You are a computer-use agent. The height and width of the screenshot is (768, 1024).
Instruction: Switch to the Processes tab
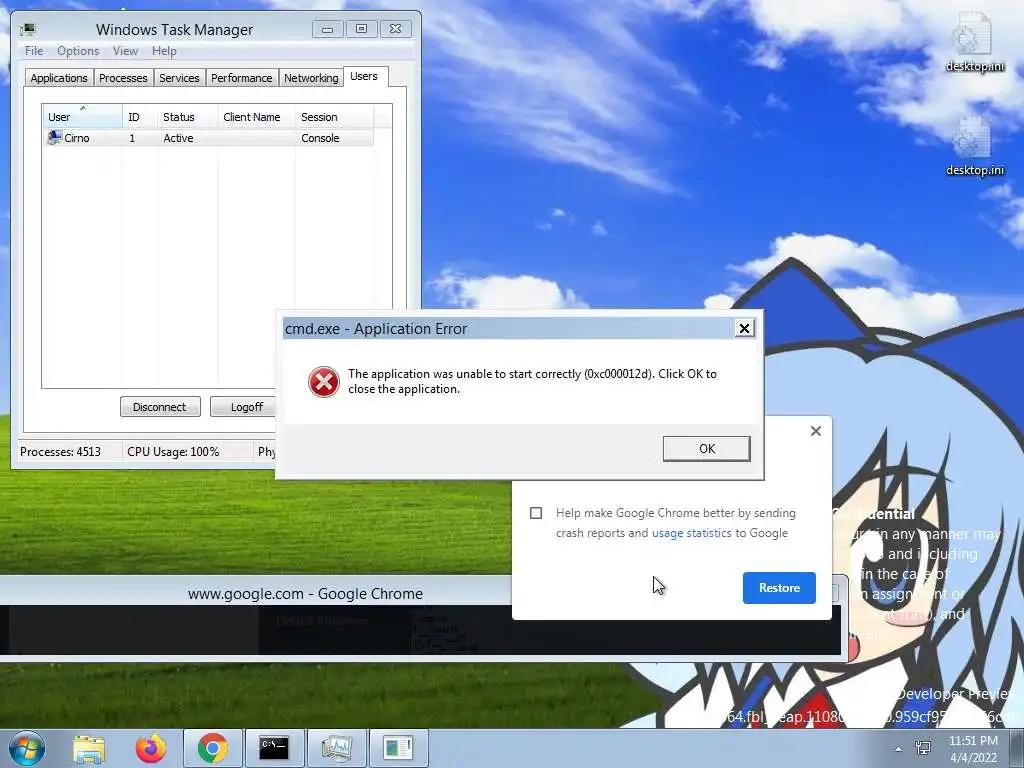click(x=123, y=78)
